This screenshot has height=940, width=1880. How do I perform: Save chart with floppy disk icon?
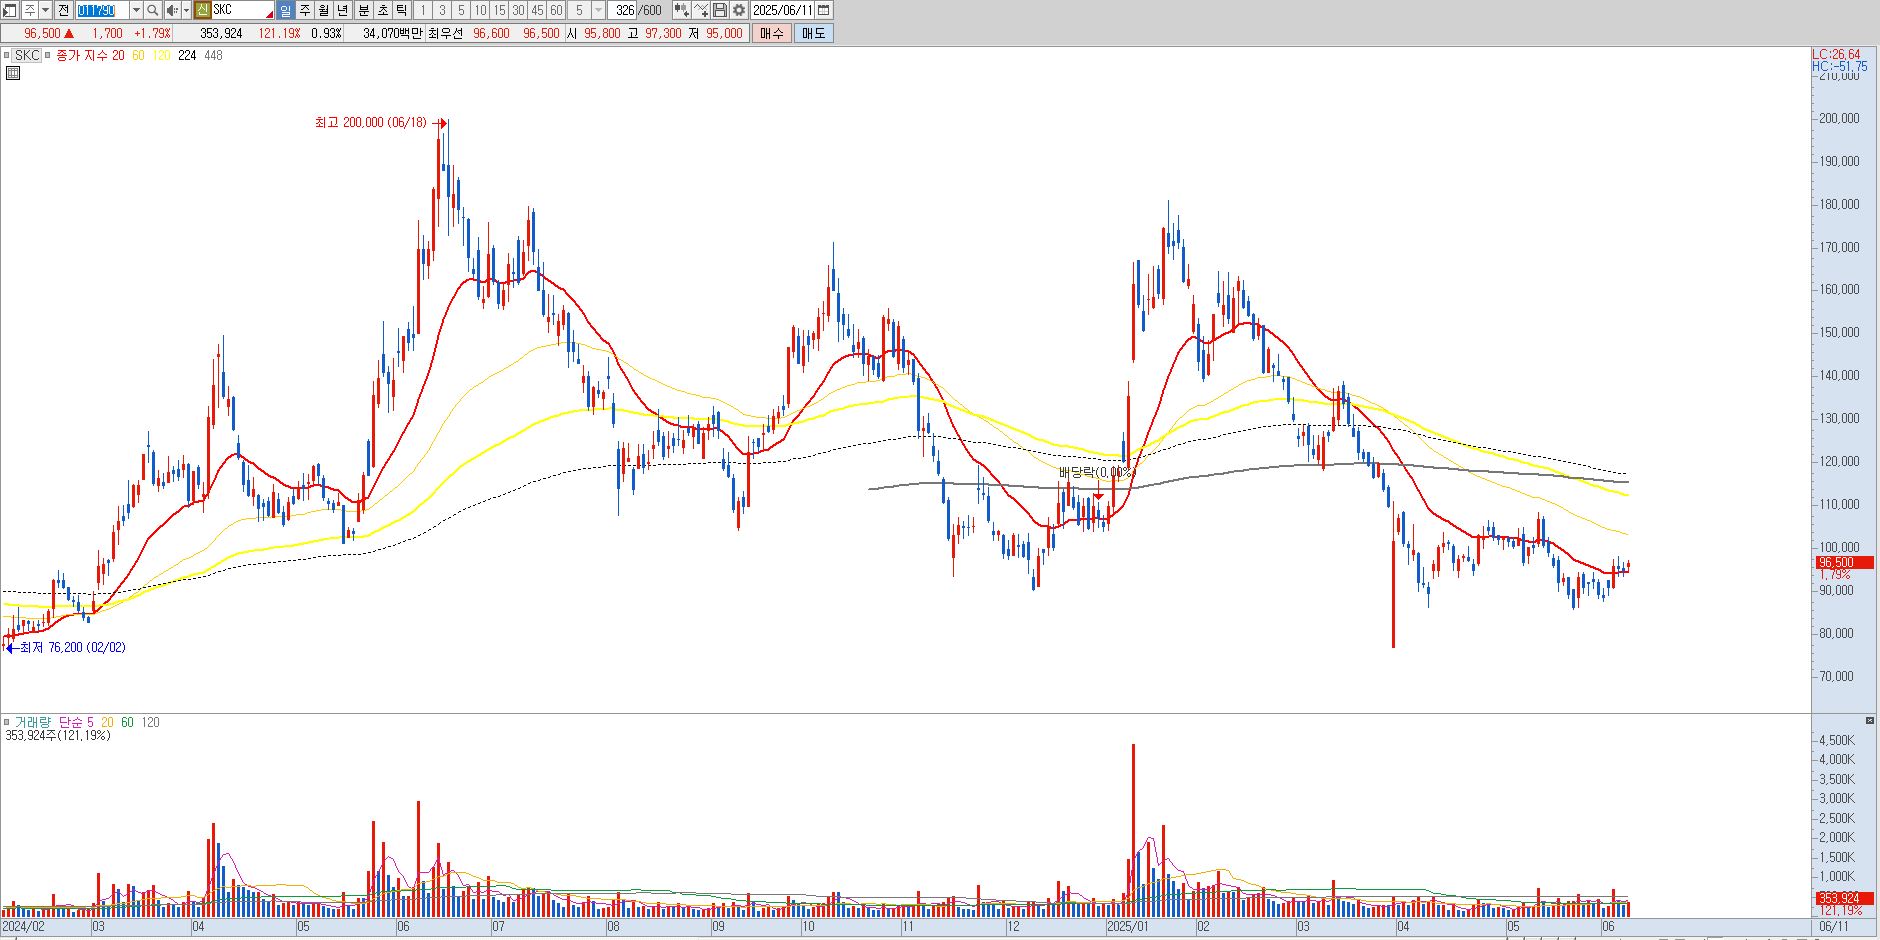point(720,10)
